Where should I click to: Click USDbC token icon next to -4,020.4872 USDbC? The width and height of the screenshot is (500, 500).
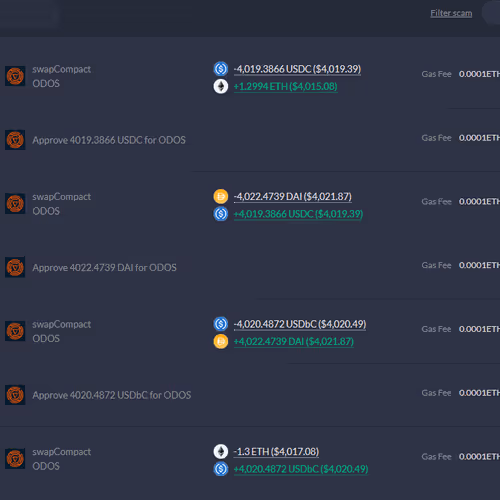221,324
